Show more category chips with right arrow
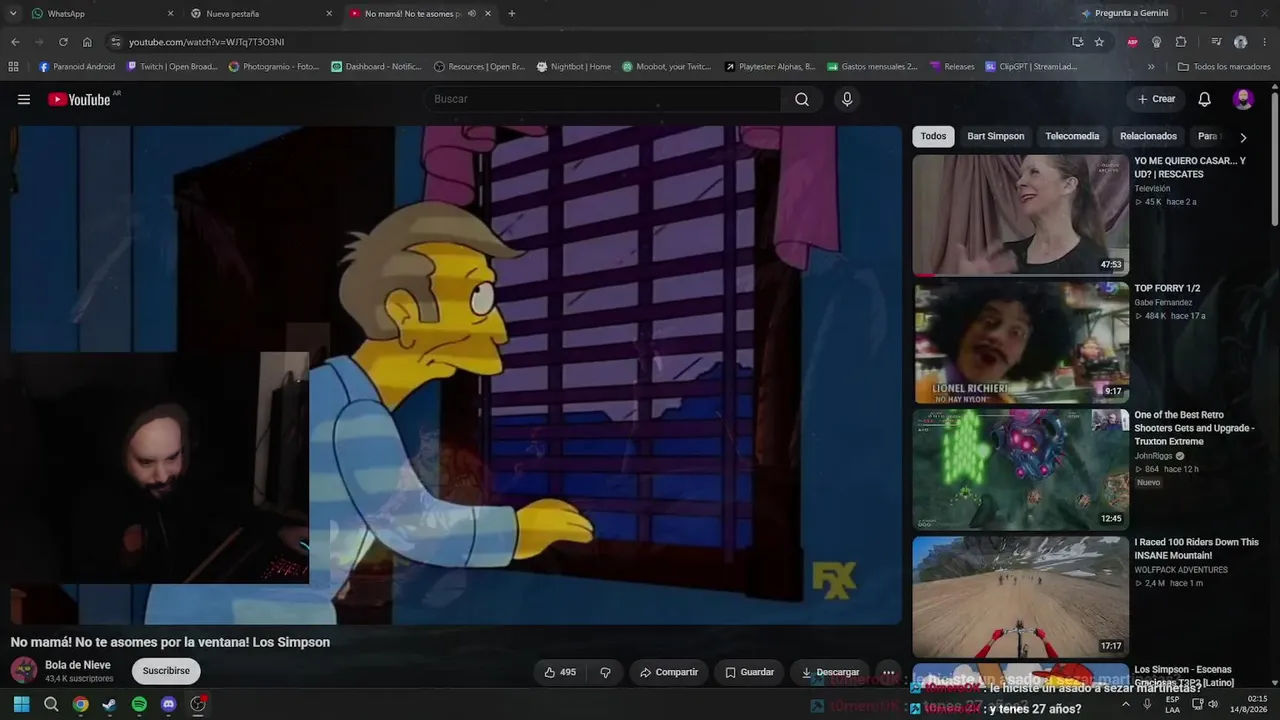Image resolution: width=1280 pixels, height=720 pixels. [x=1243, y=137]
